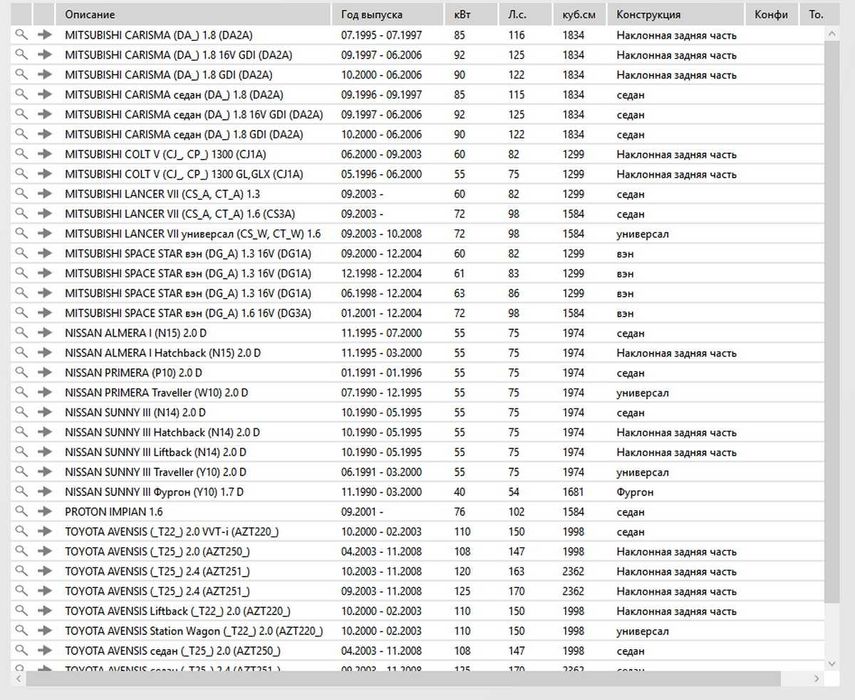This screenshot has height=700, width=855.
Task: Click the horizontal scrollbar right arrow
Action: tap(816, 679)
